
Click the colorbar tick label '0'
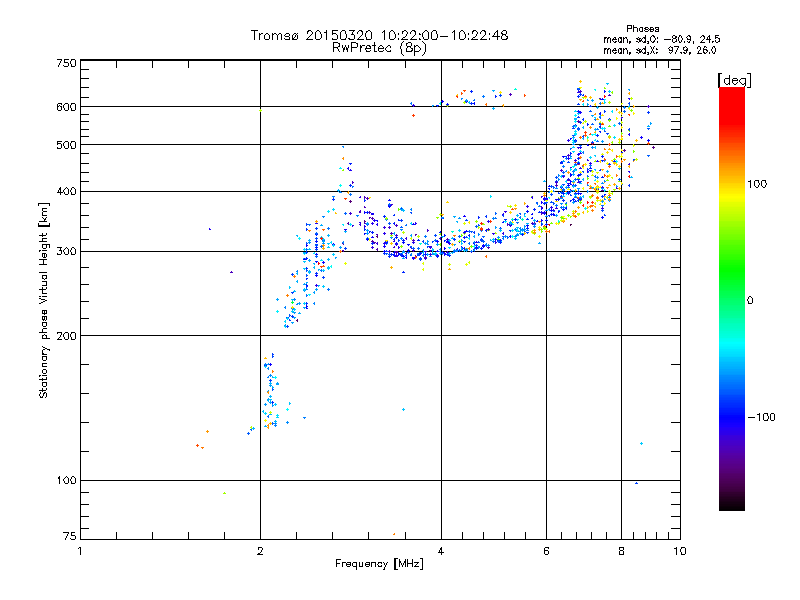pos(749,301)
